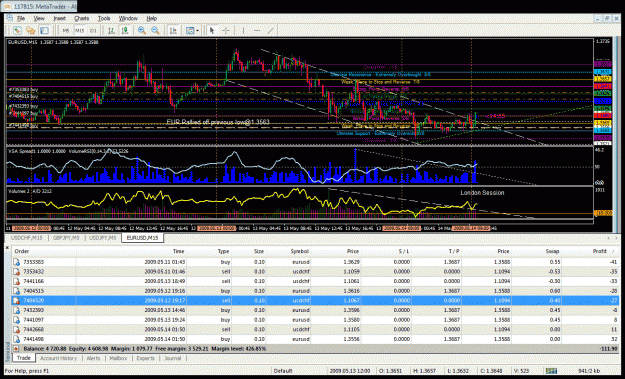Click order icon for 7353383
The width and height of the screenshot is (625, 379).
click(16, 262)
